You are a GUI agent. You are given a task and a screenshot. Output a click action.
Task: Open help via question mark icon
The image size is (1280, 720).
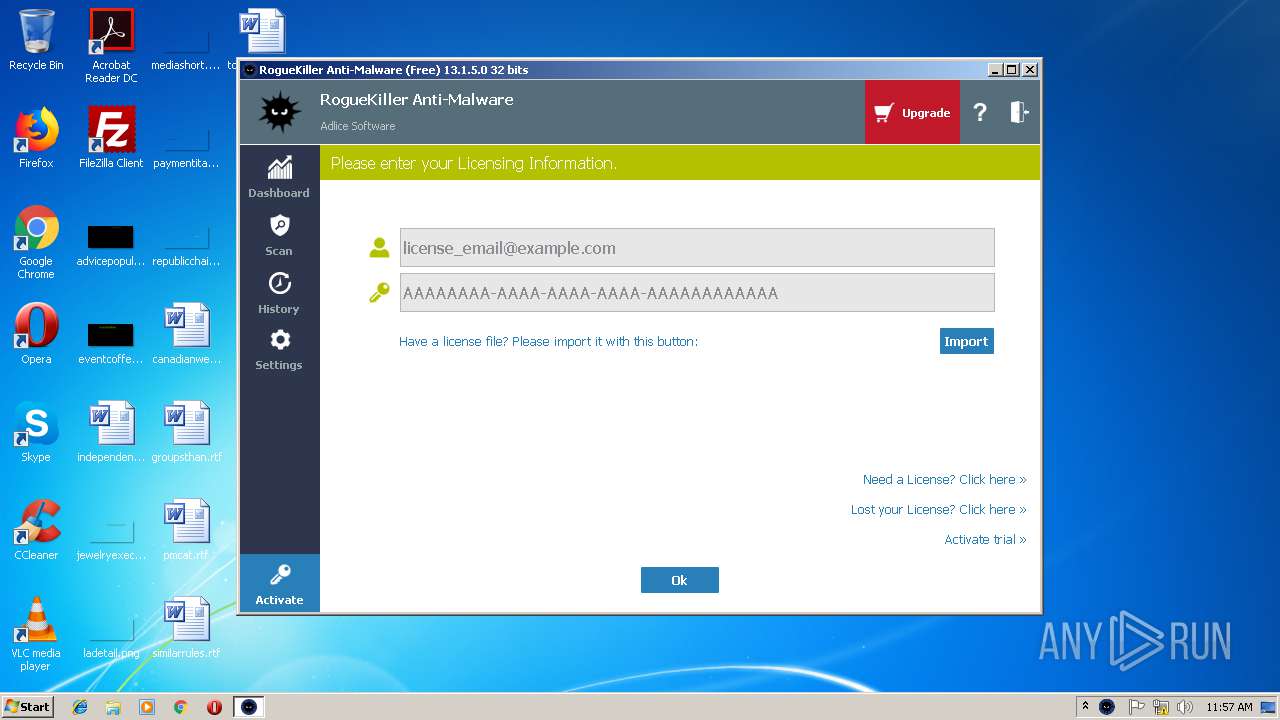pos(980,113)
